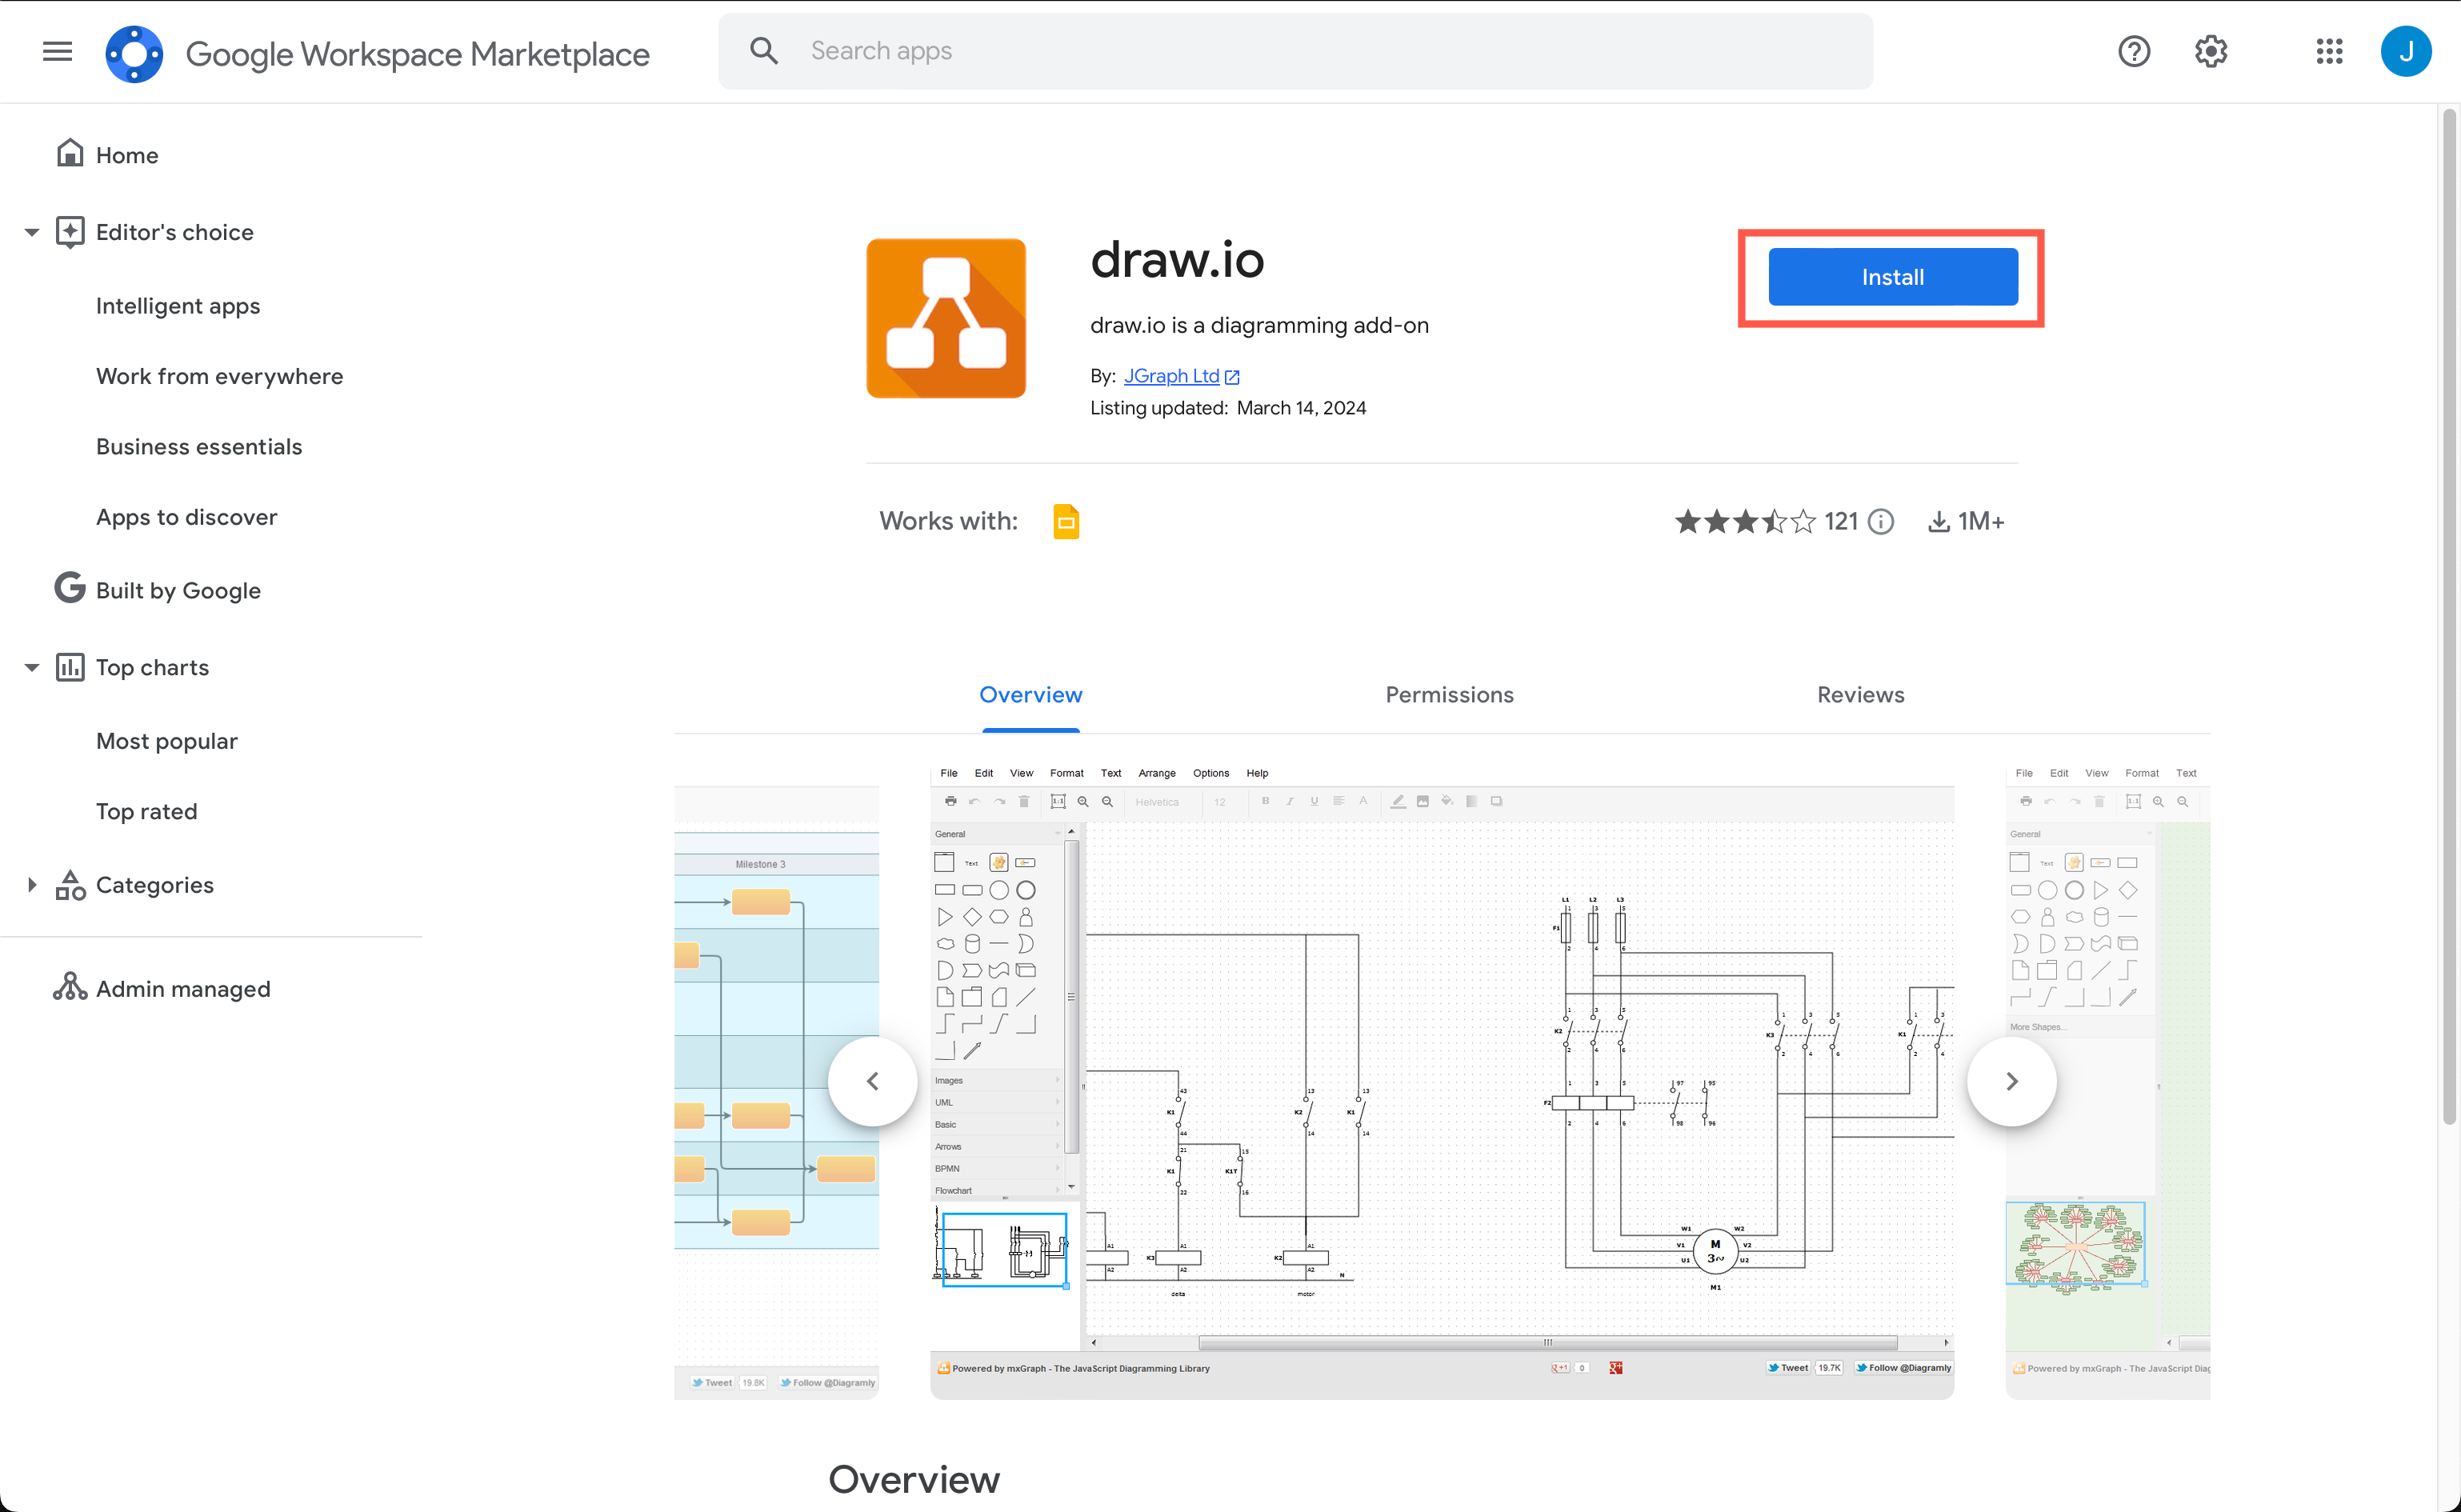Click the search magnifier icon
2461x1512 pixels.
coord(764,51)
